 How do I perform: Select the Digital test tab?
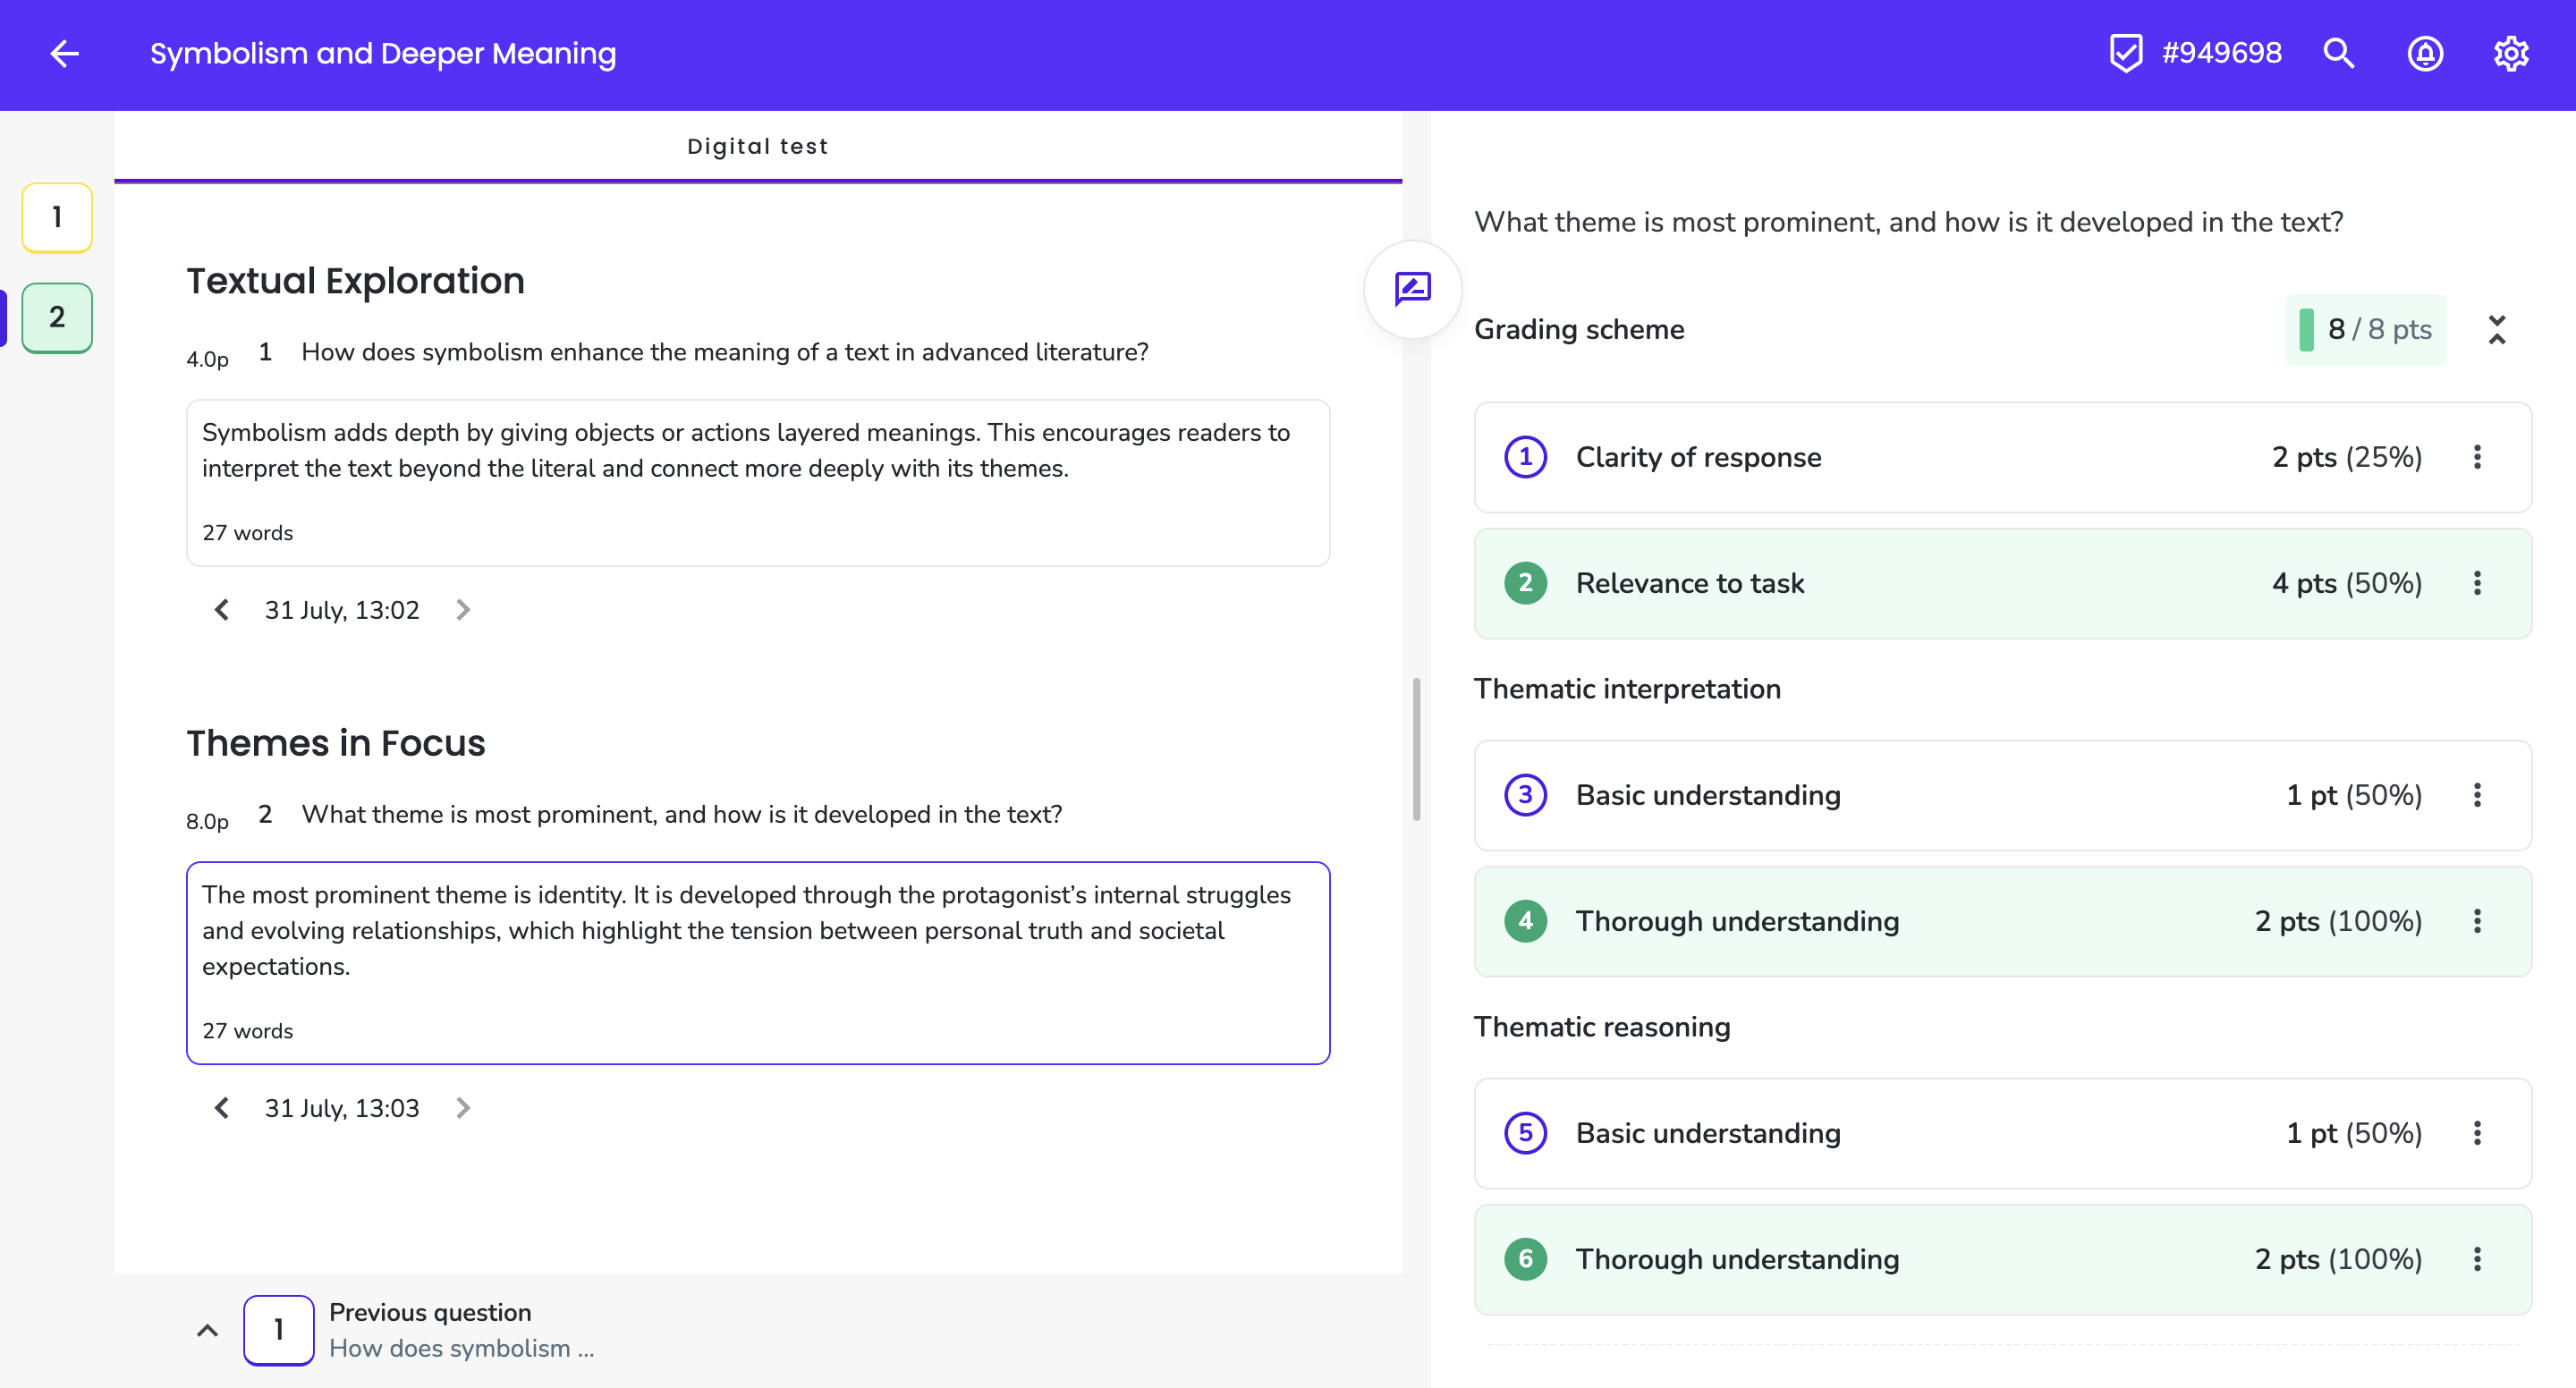[758, 147]
